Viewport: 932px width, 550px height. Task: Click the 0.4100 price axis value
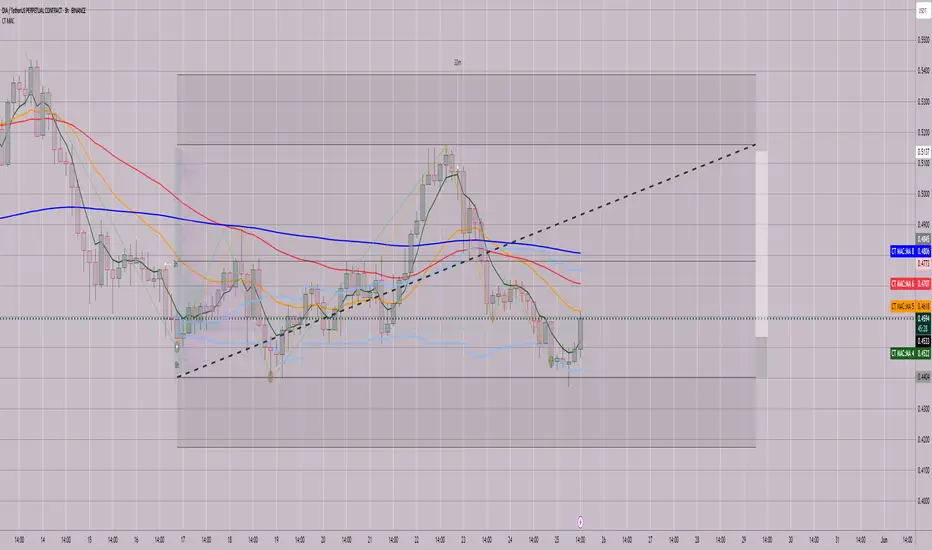point(923,470)
